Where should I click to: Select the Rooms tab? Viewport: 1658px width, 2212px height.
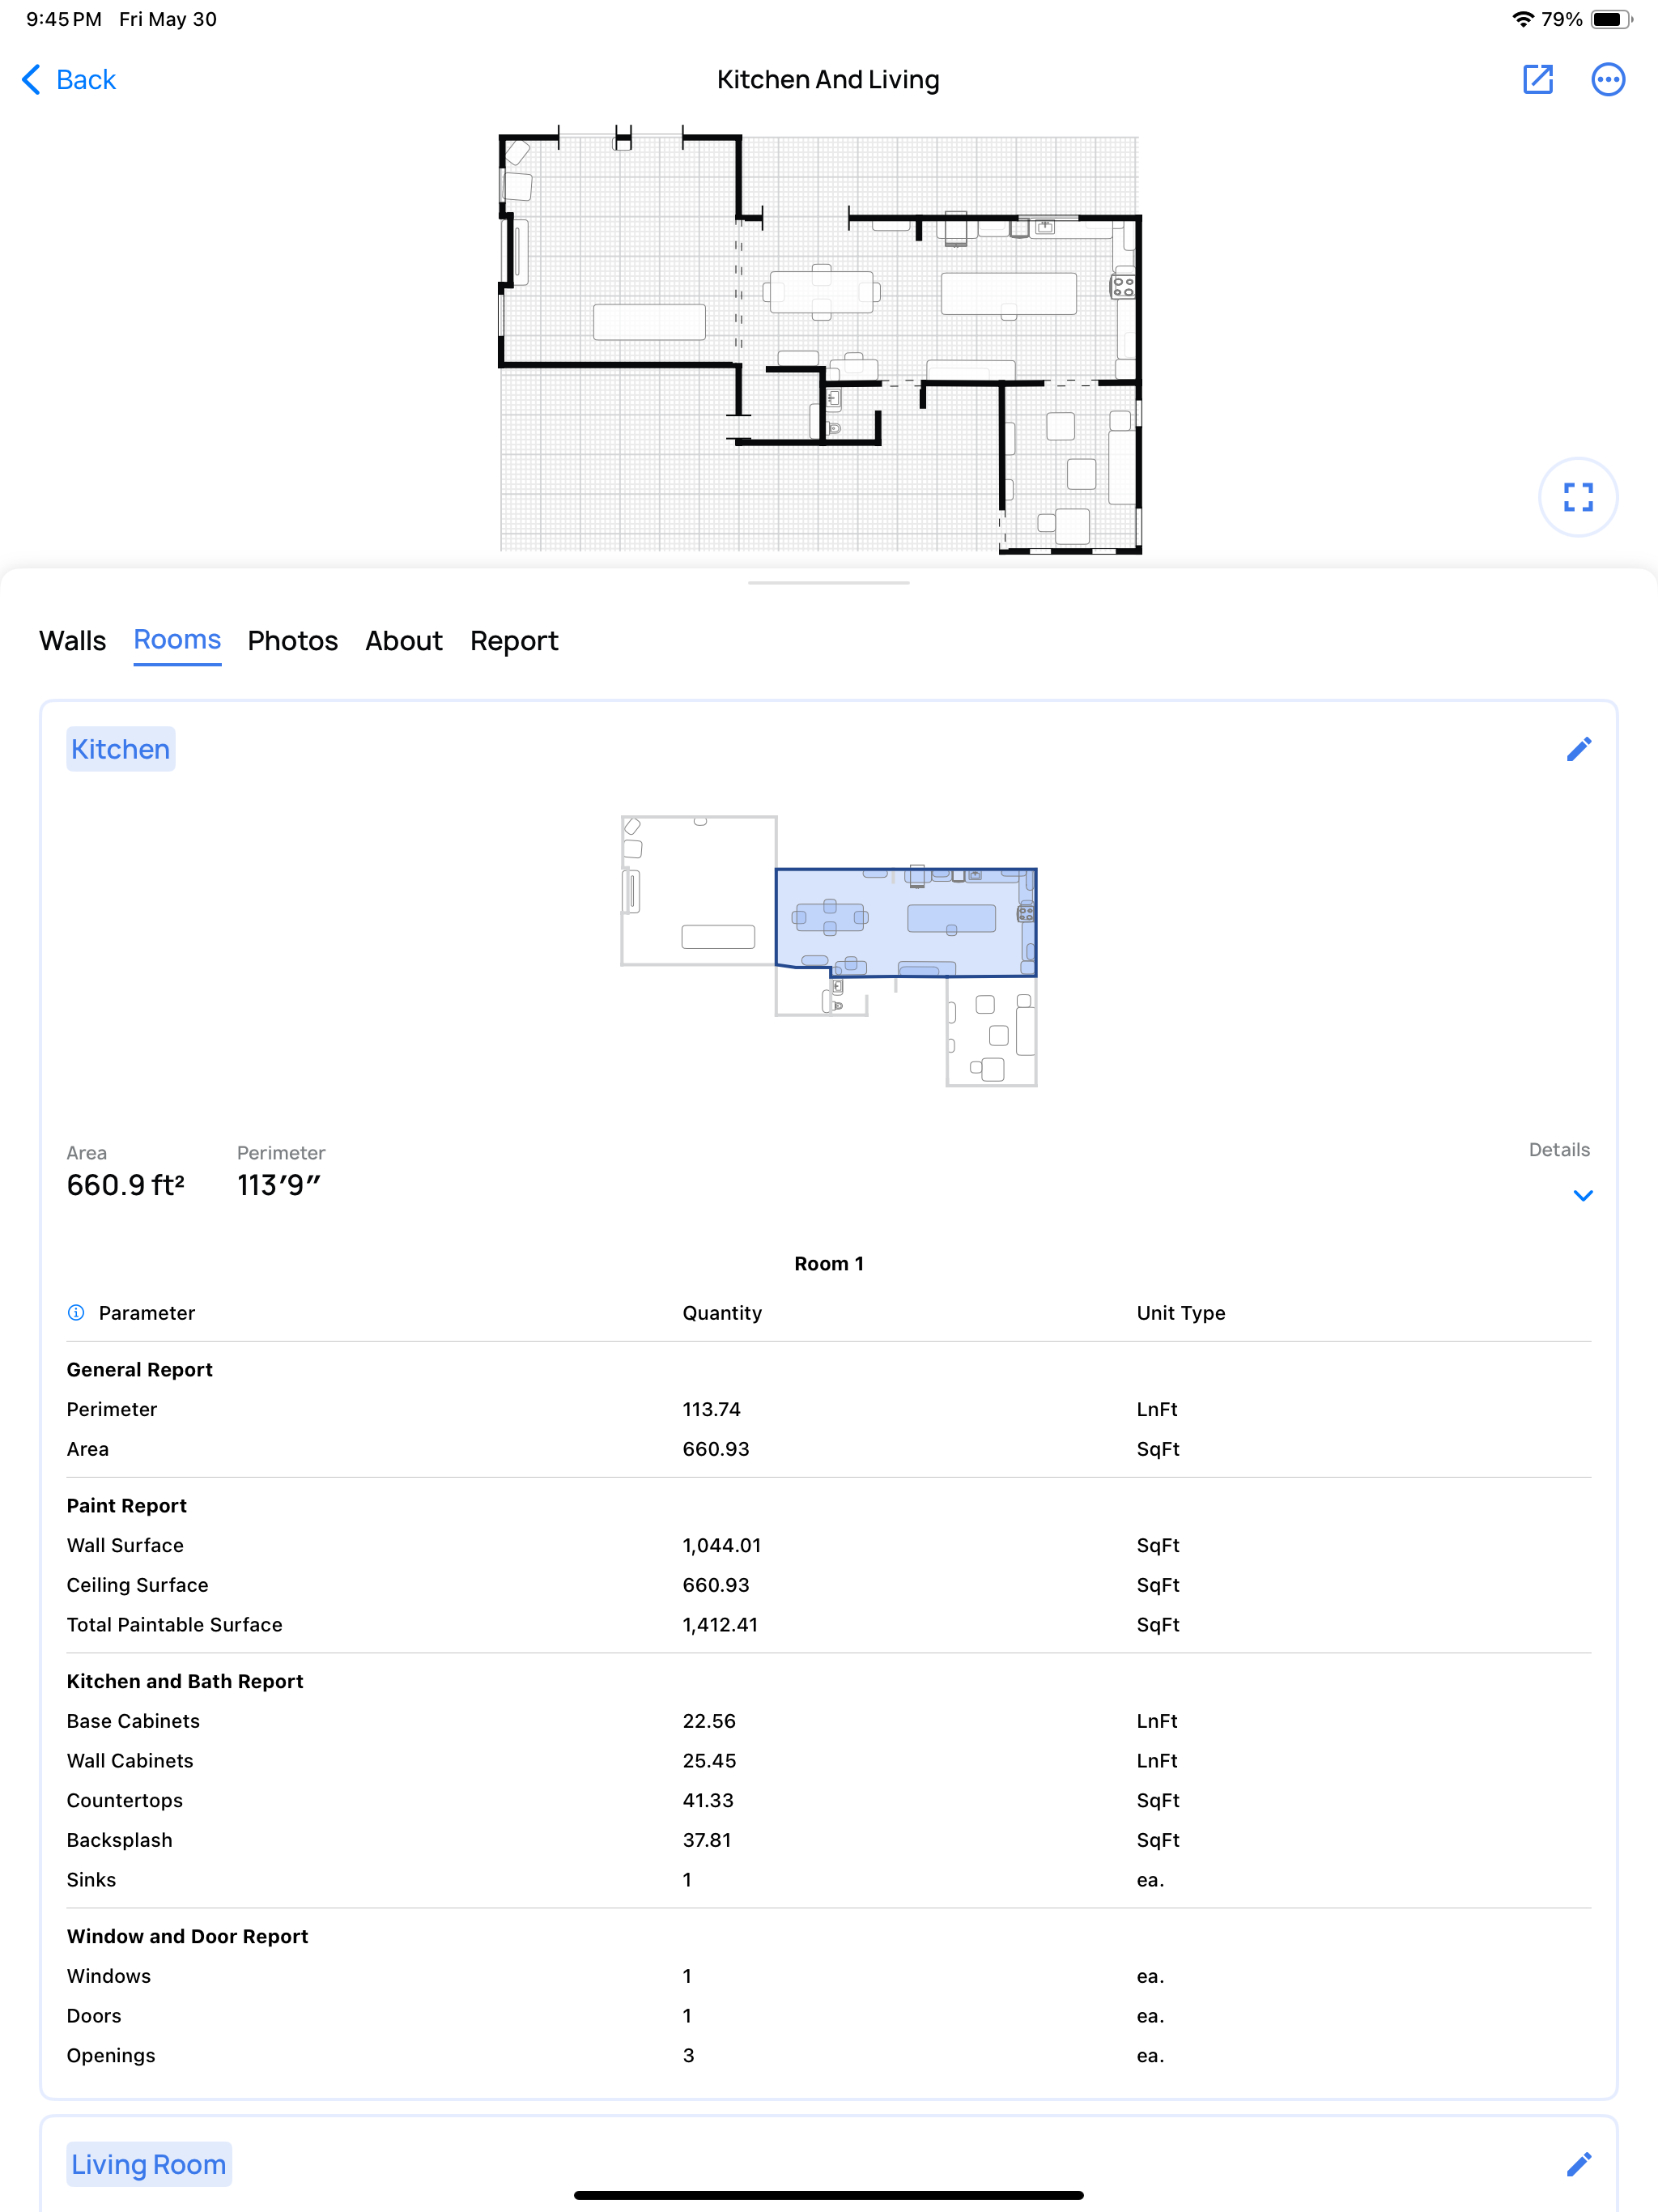click(177, 640)
